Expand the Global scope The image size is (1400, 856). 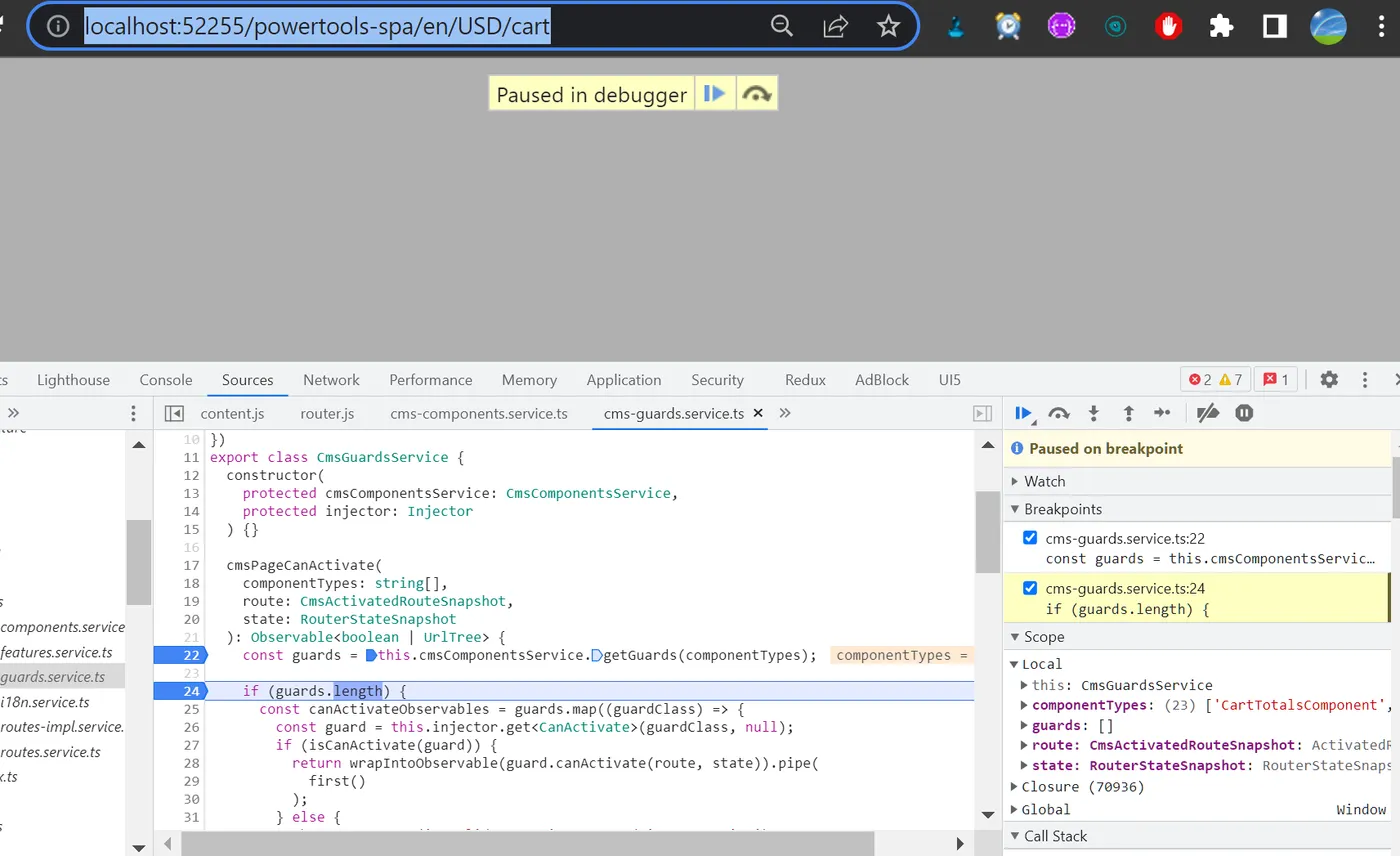pyautogui.click(x=1014, y=810)
